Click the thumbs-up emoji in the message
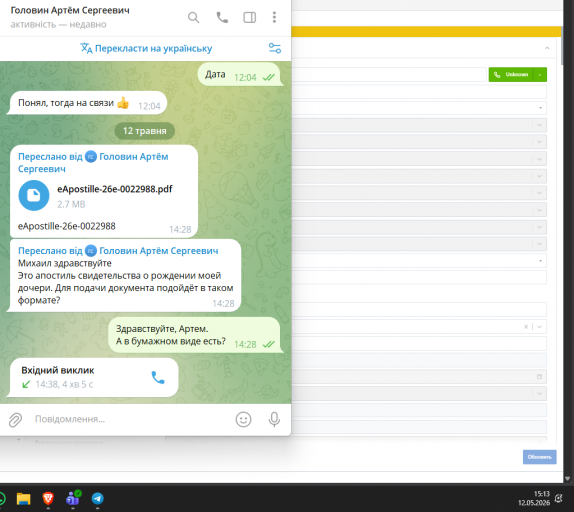Viewport: 574px width, 512px height. pos(123,103)
